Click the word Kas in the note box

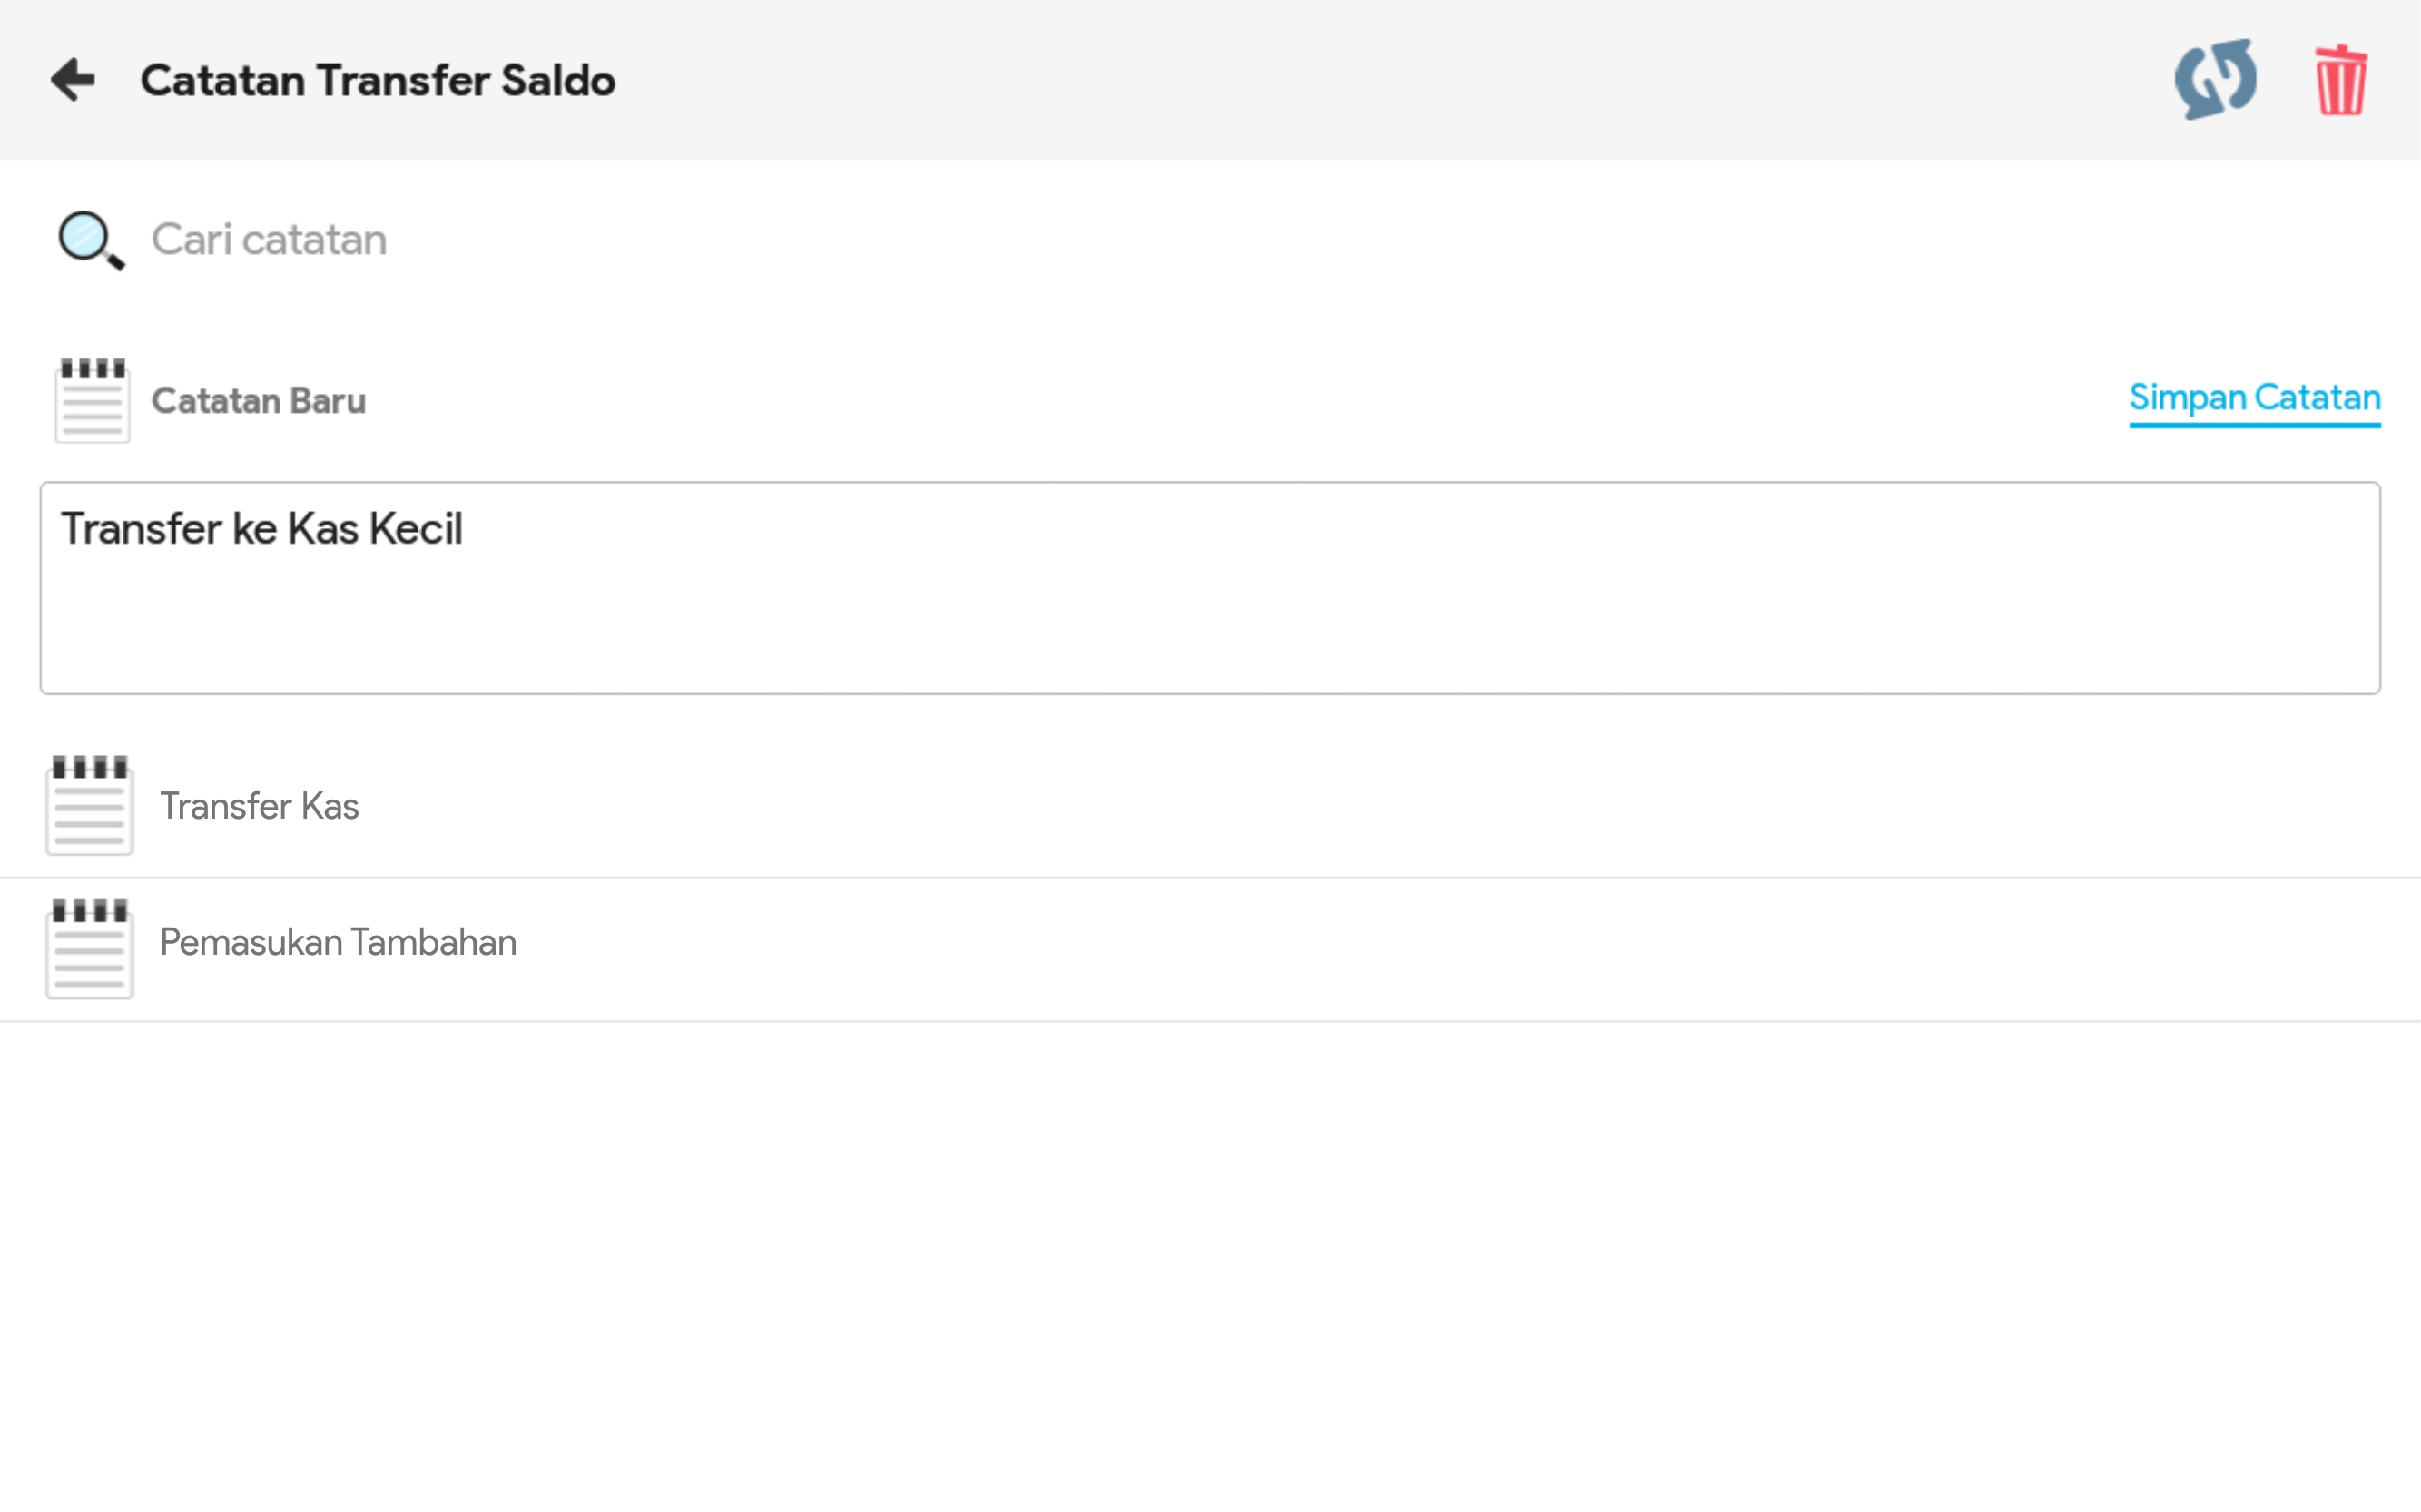[x=323, y=529]
